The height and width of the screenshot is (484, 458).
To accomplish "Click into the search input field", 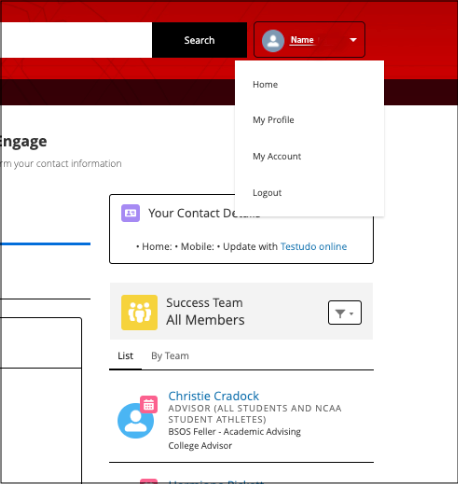I will point(76,40).
